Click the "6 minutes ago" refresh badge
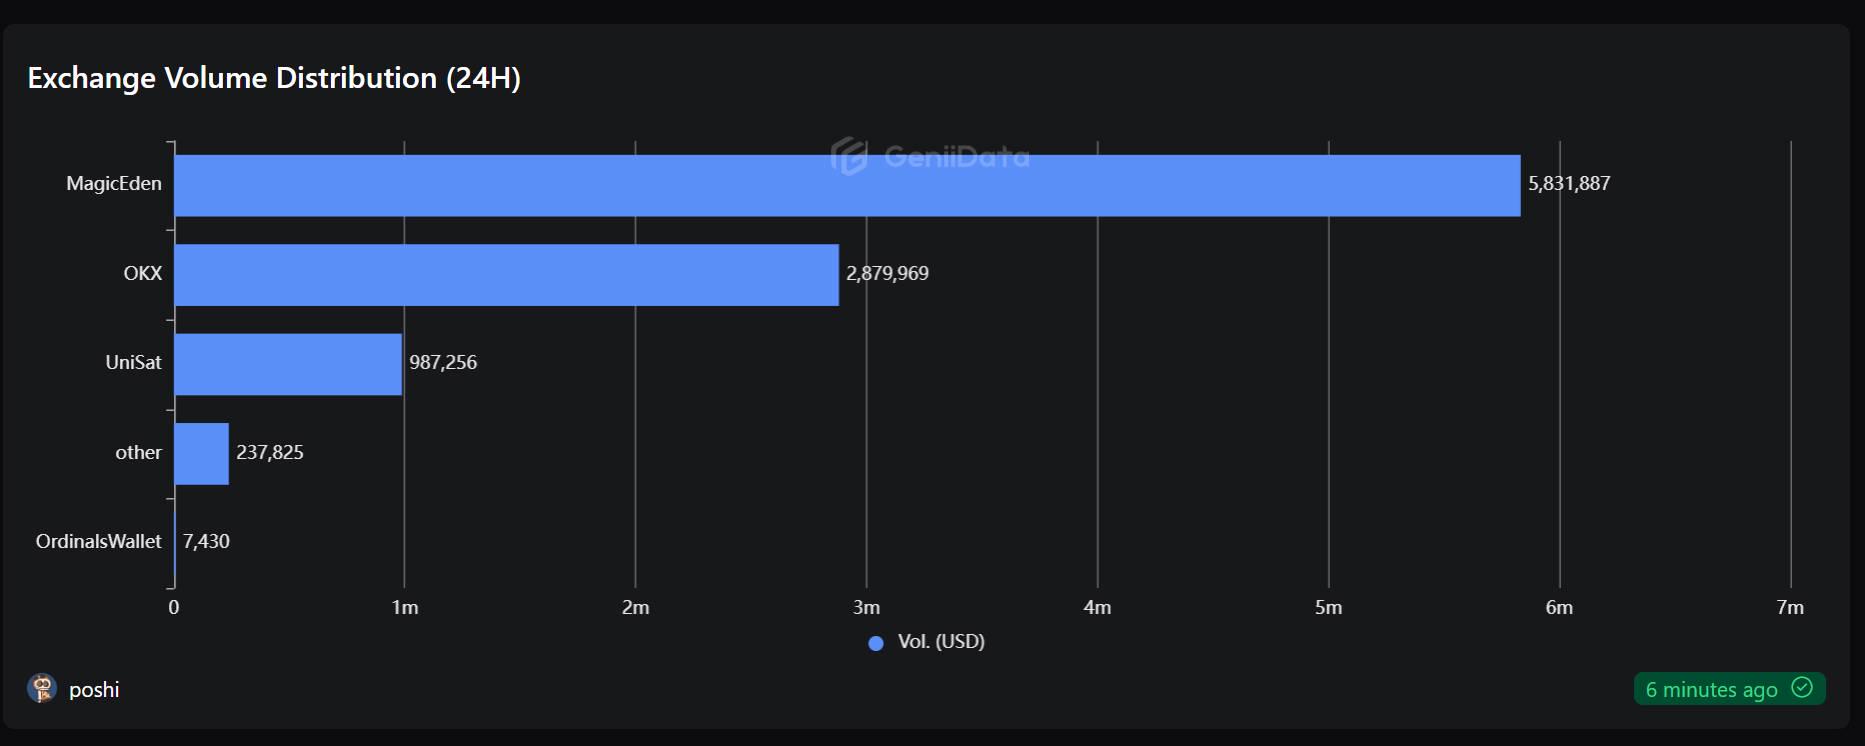The height and width of the screenshot is (746, 1865). click(x=1711, y=689)
